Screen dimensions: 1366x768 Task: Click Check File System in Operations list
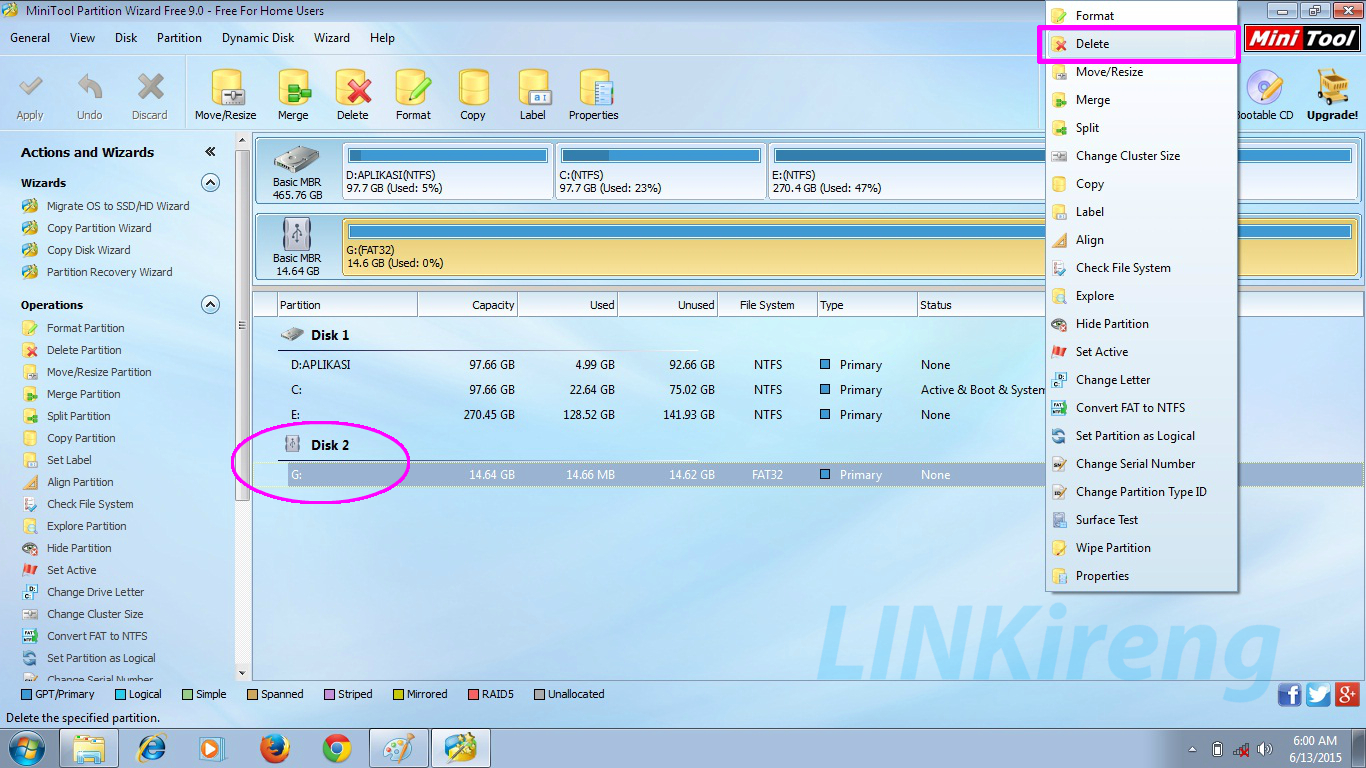pos(90,504)
